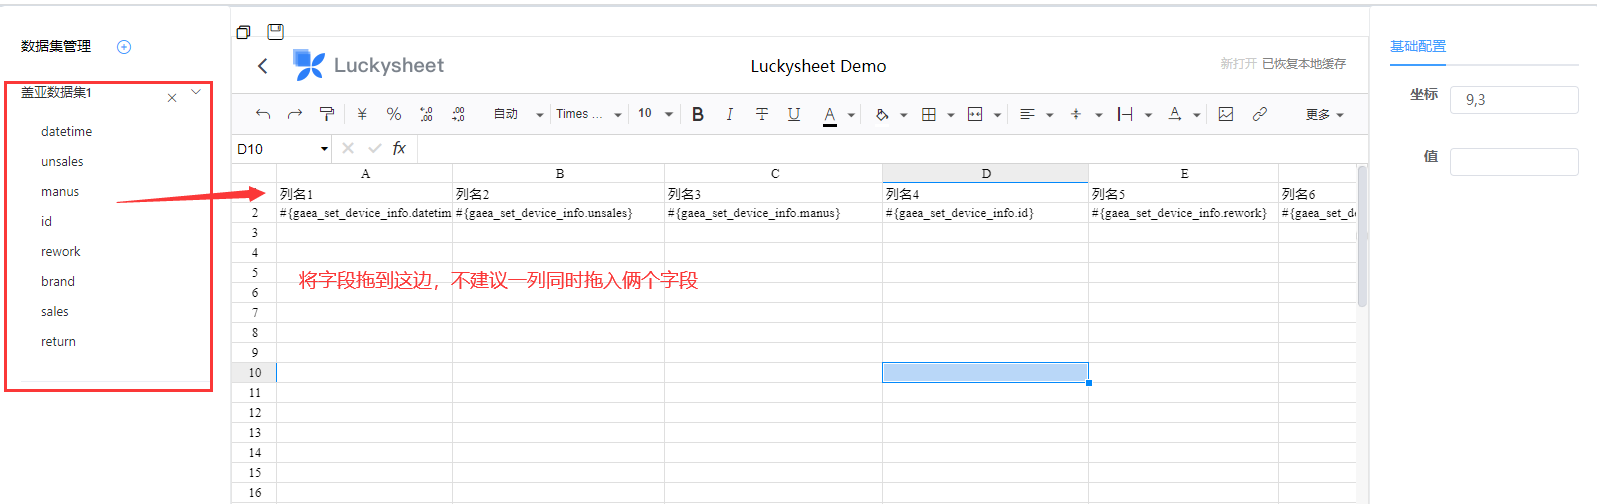Click the save disk icon

(276, 32)
